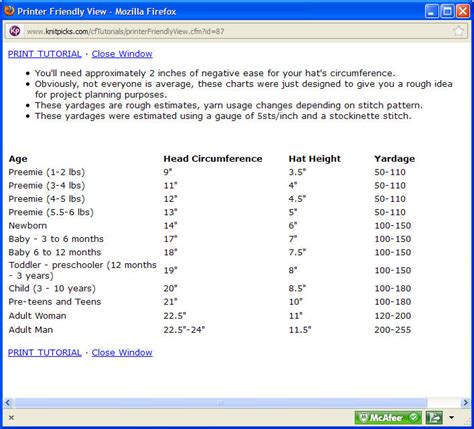Close the add-on bar with the x icon
Image resolution: width=474 pixels, height=429 pixels.
point(11,417)
